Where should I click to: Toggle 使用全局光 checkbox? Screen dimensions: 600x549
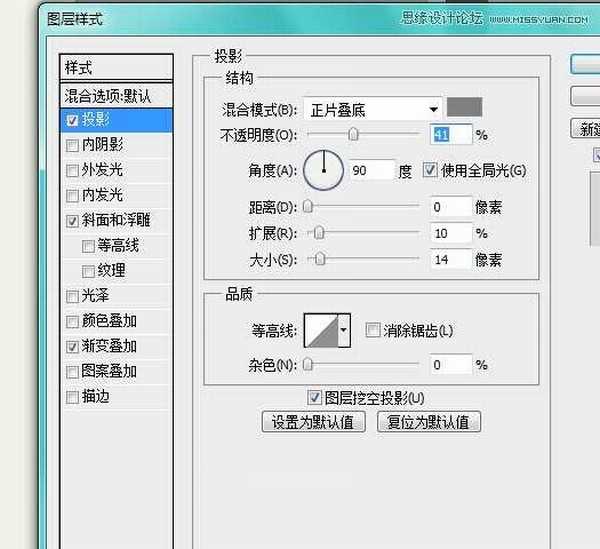[431, 170]
